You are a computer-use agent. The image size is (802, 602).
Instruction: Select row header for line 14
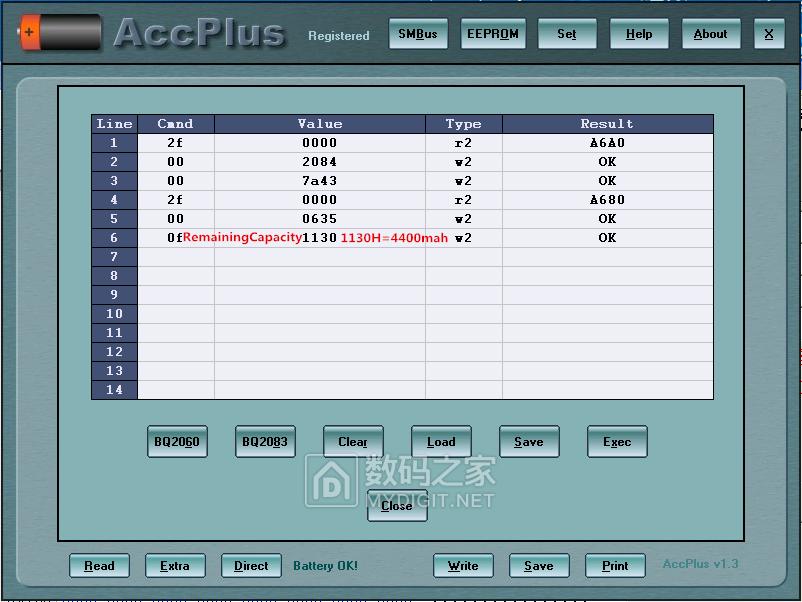[x=115, y=390]
